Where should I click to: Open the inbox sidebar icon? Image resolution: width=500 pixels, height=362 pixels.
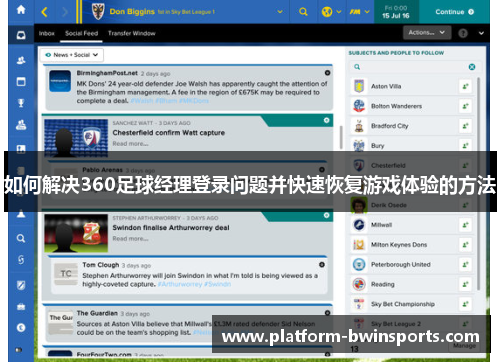[x=21, y=35]
